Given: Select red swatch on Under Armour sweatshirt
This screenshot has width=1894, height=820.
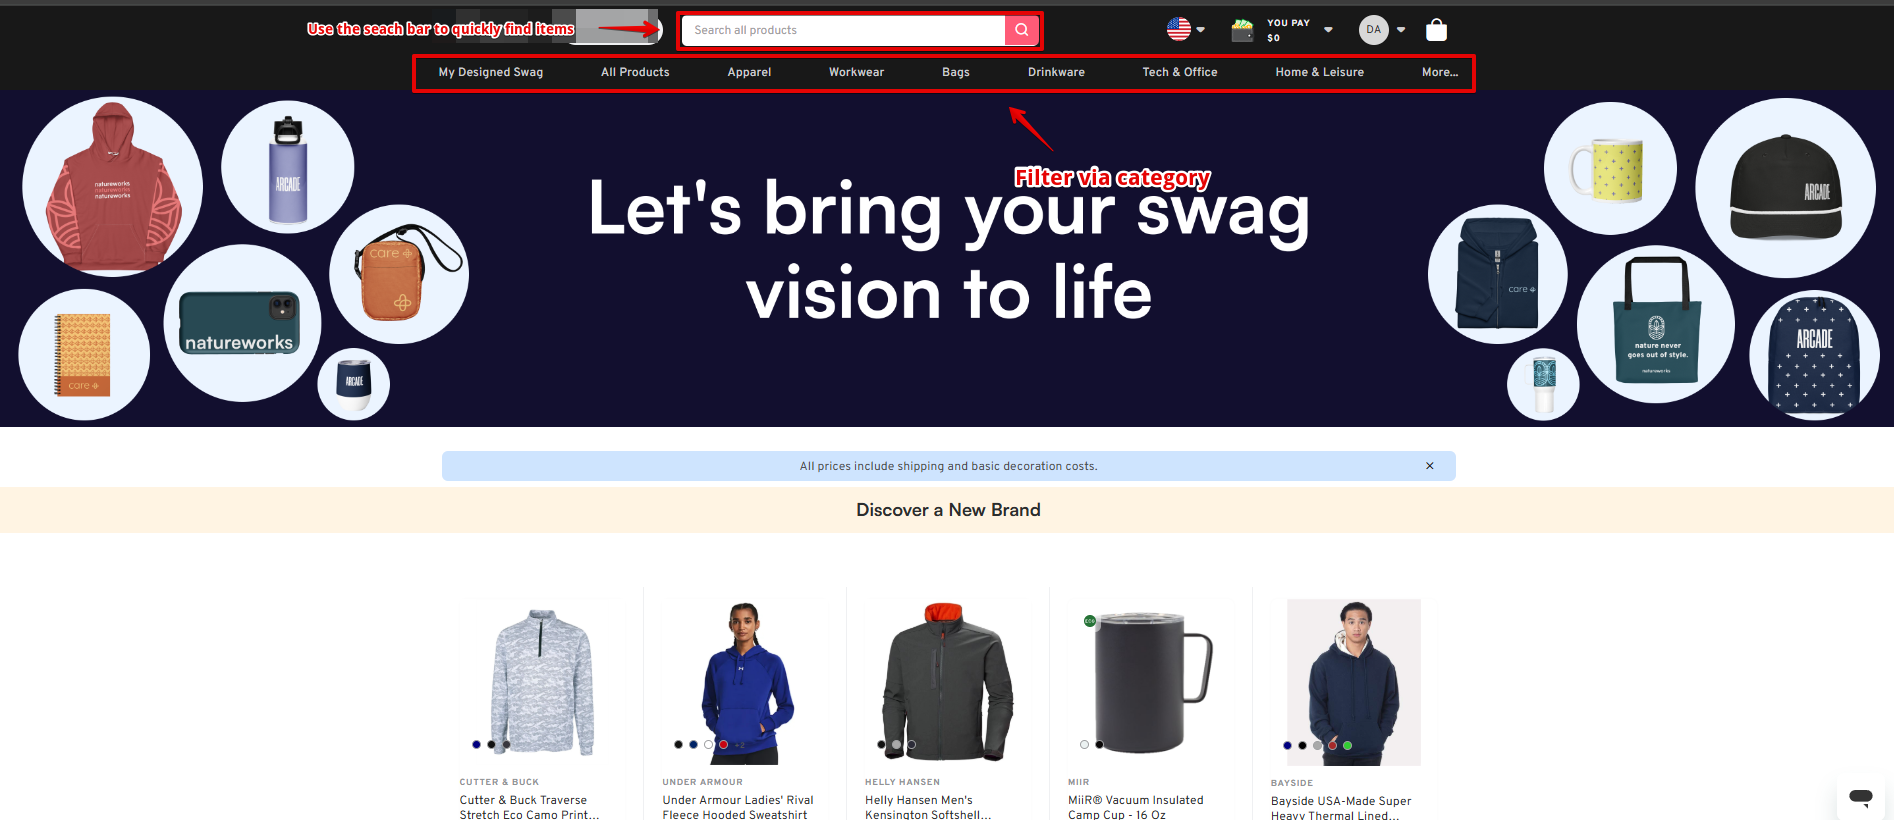Looking at the screenshot, I should [x=723, y=745].
